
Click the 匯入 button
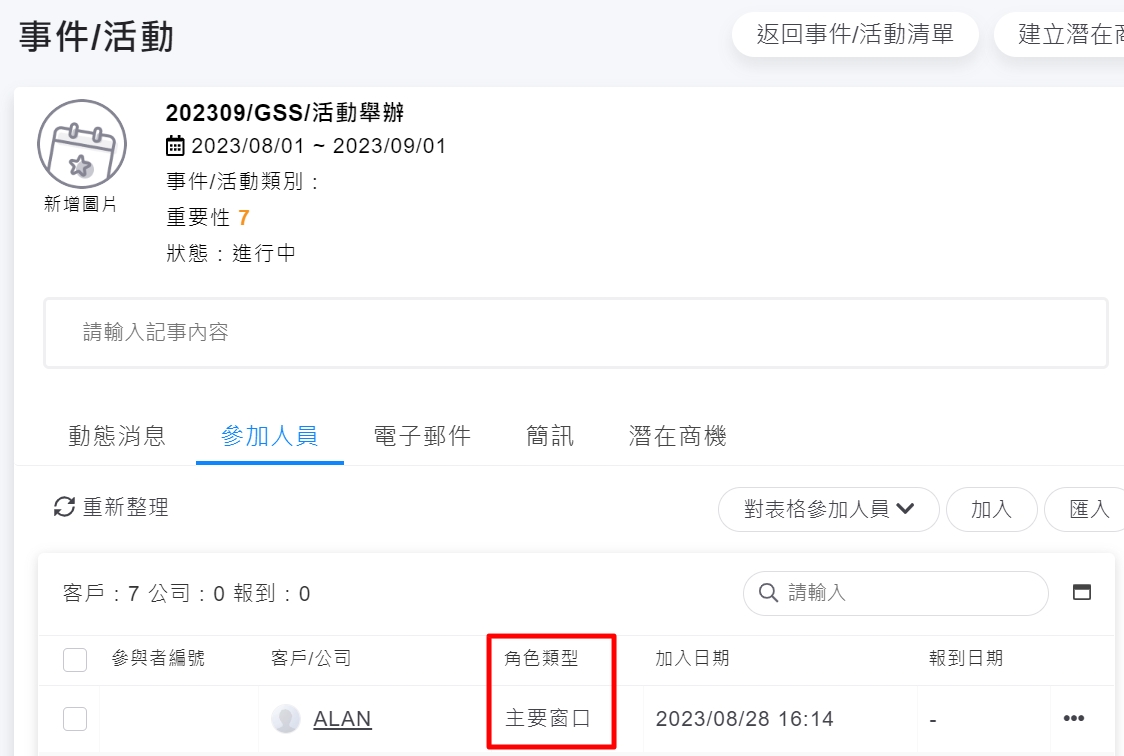click(1088, 509)
